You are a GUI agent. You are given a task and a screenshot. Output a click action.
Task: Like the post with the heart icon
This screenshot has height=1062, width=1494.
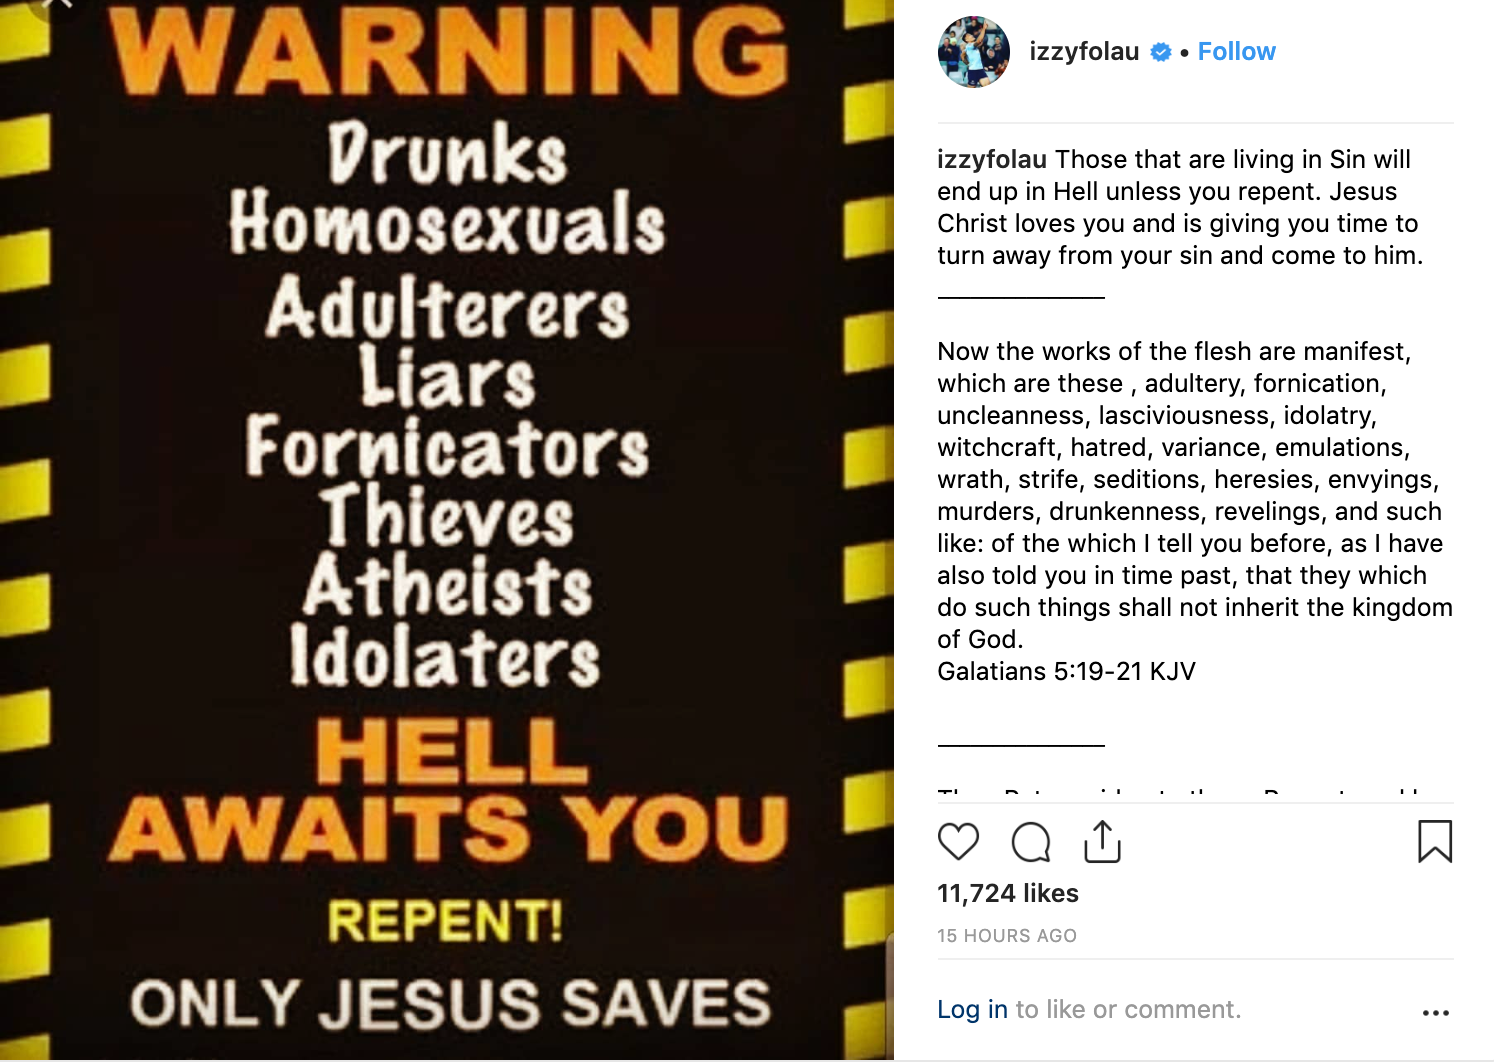tap(958, 842)
